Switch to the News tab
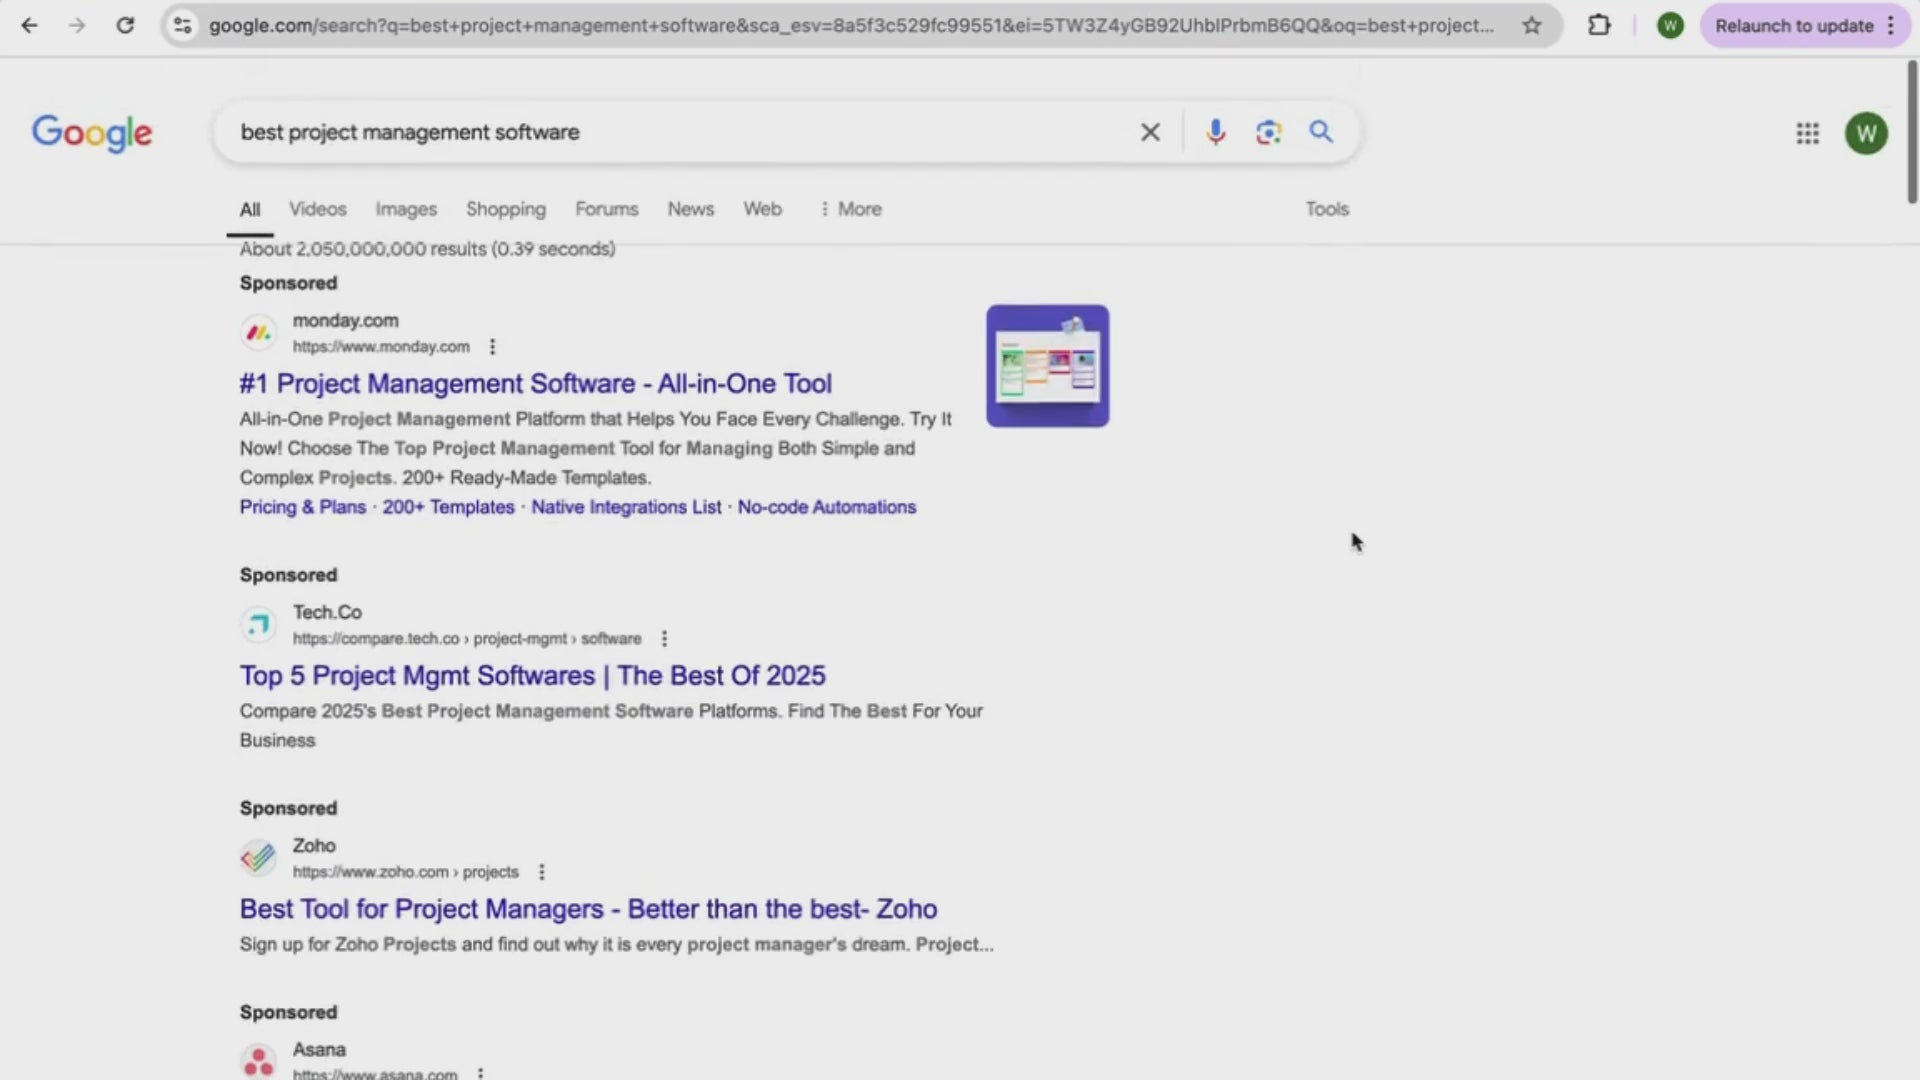 pyautogui.click(x=690, y=209)
